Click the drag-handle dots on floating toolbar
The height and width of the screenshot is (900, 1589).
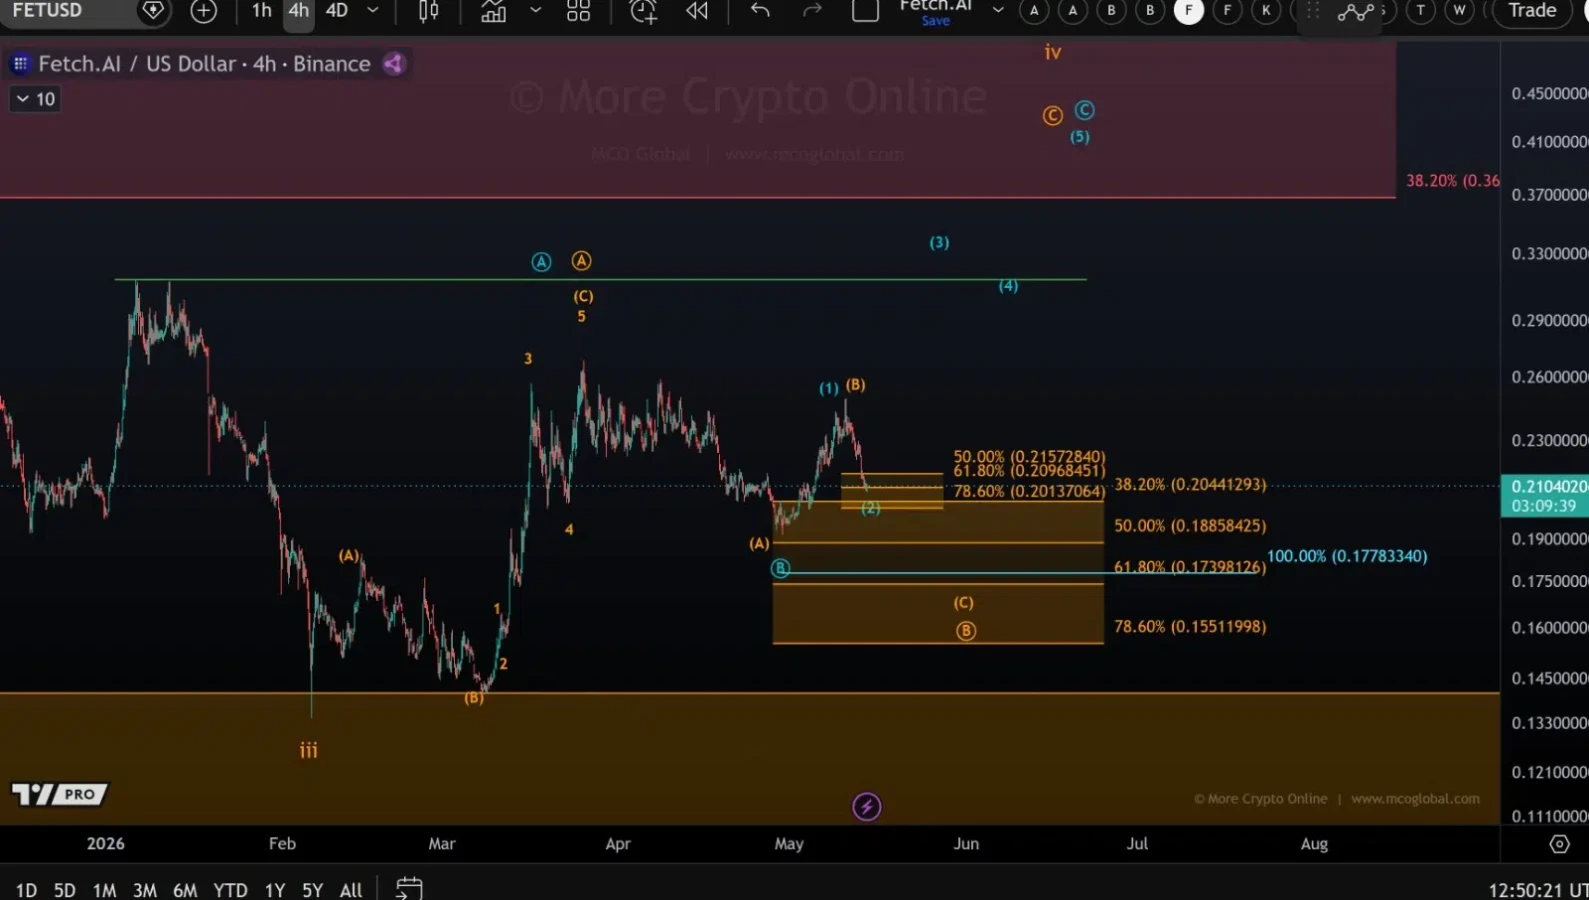coord(1313,11)
